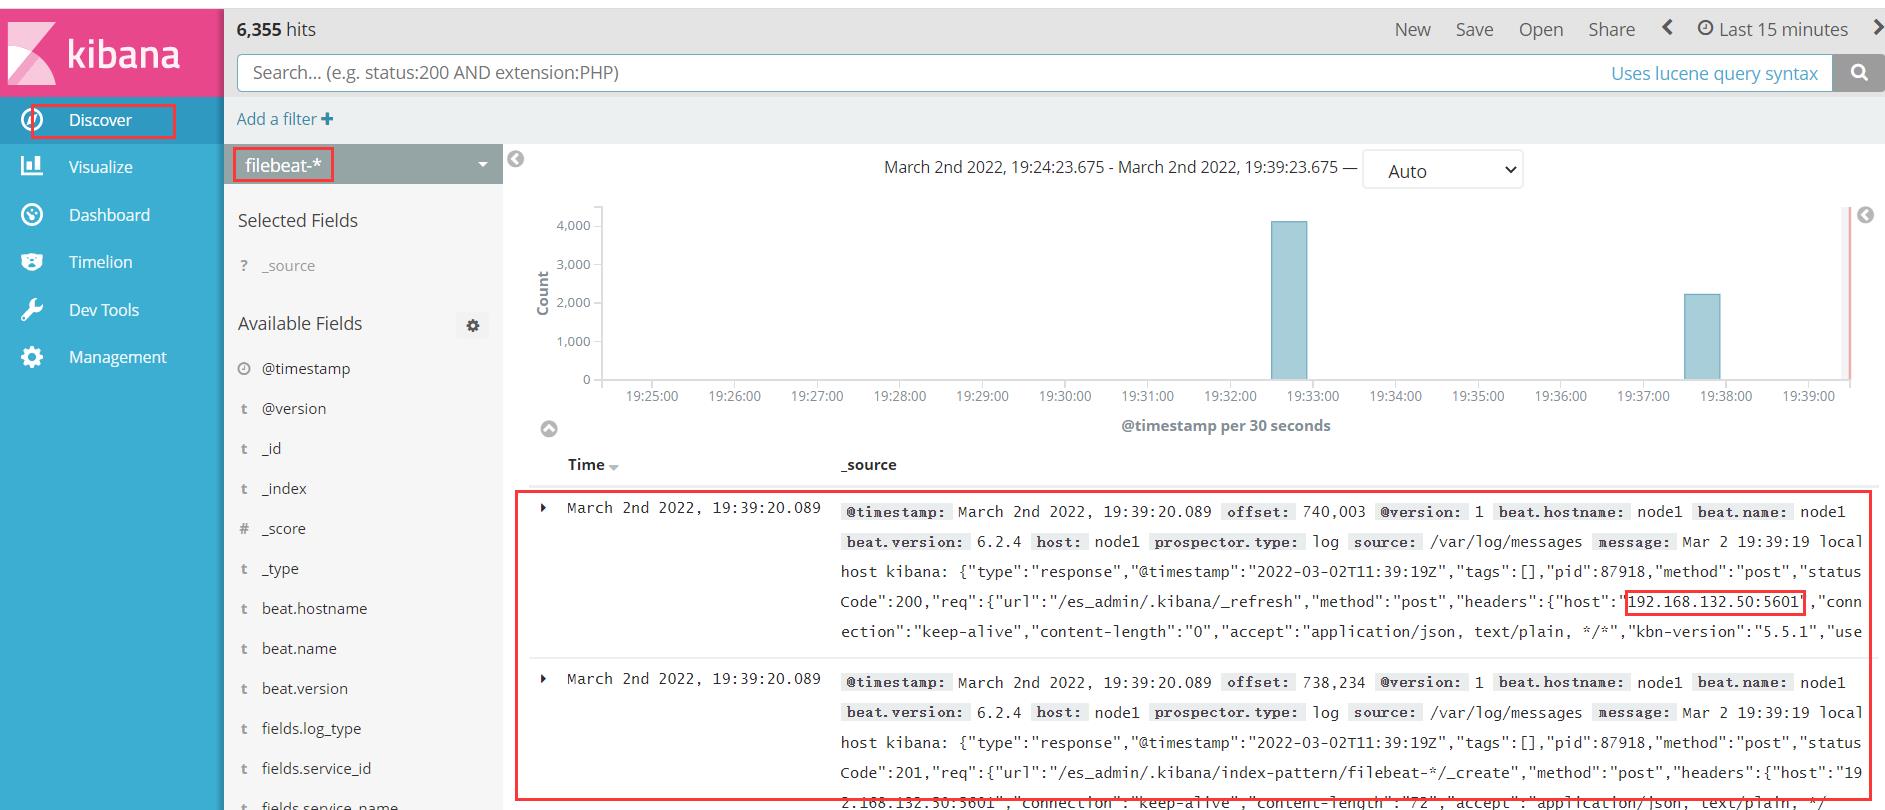
Task: Open Dev Tools
Action: click(x=104, y=310)
